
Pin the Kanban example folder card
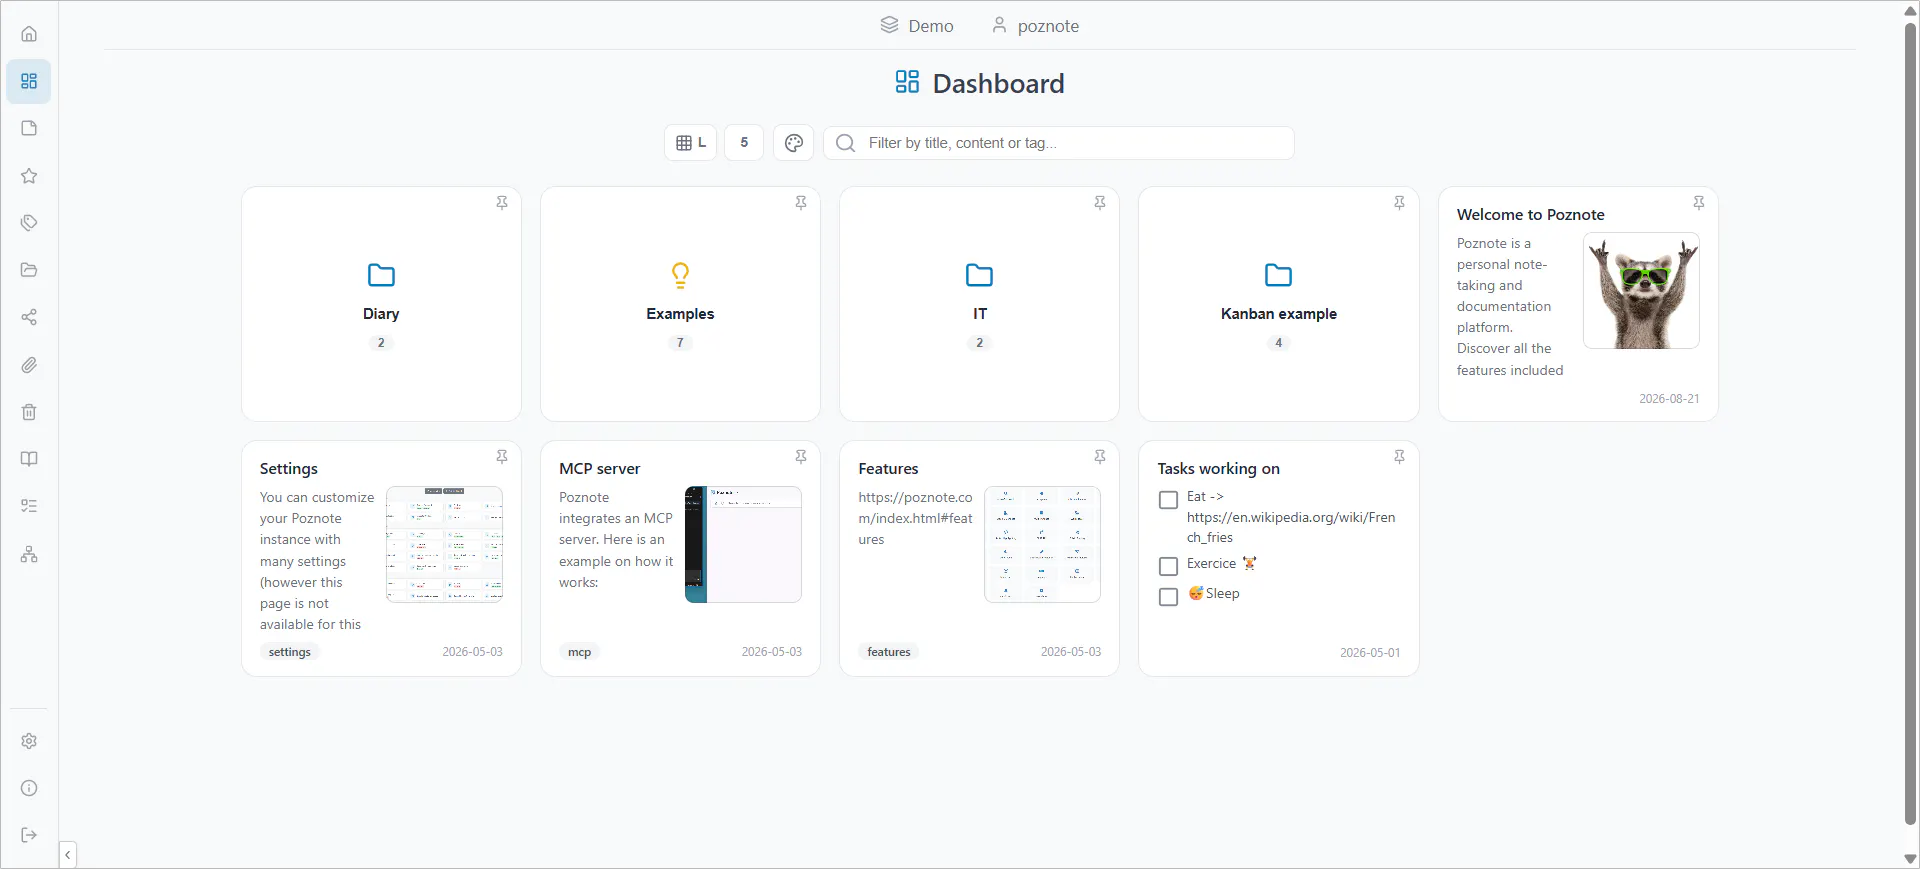point(1399,203)
